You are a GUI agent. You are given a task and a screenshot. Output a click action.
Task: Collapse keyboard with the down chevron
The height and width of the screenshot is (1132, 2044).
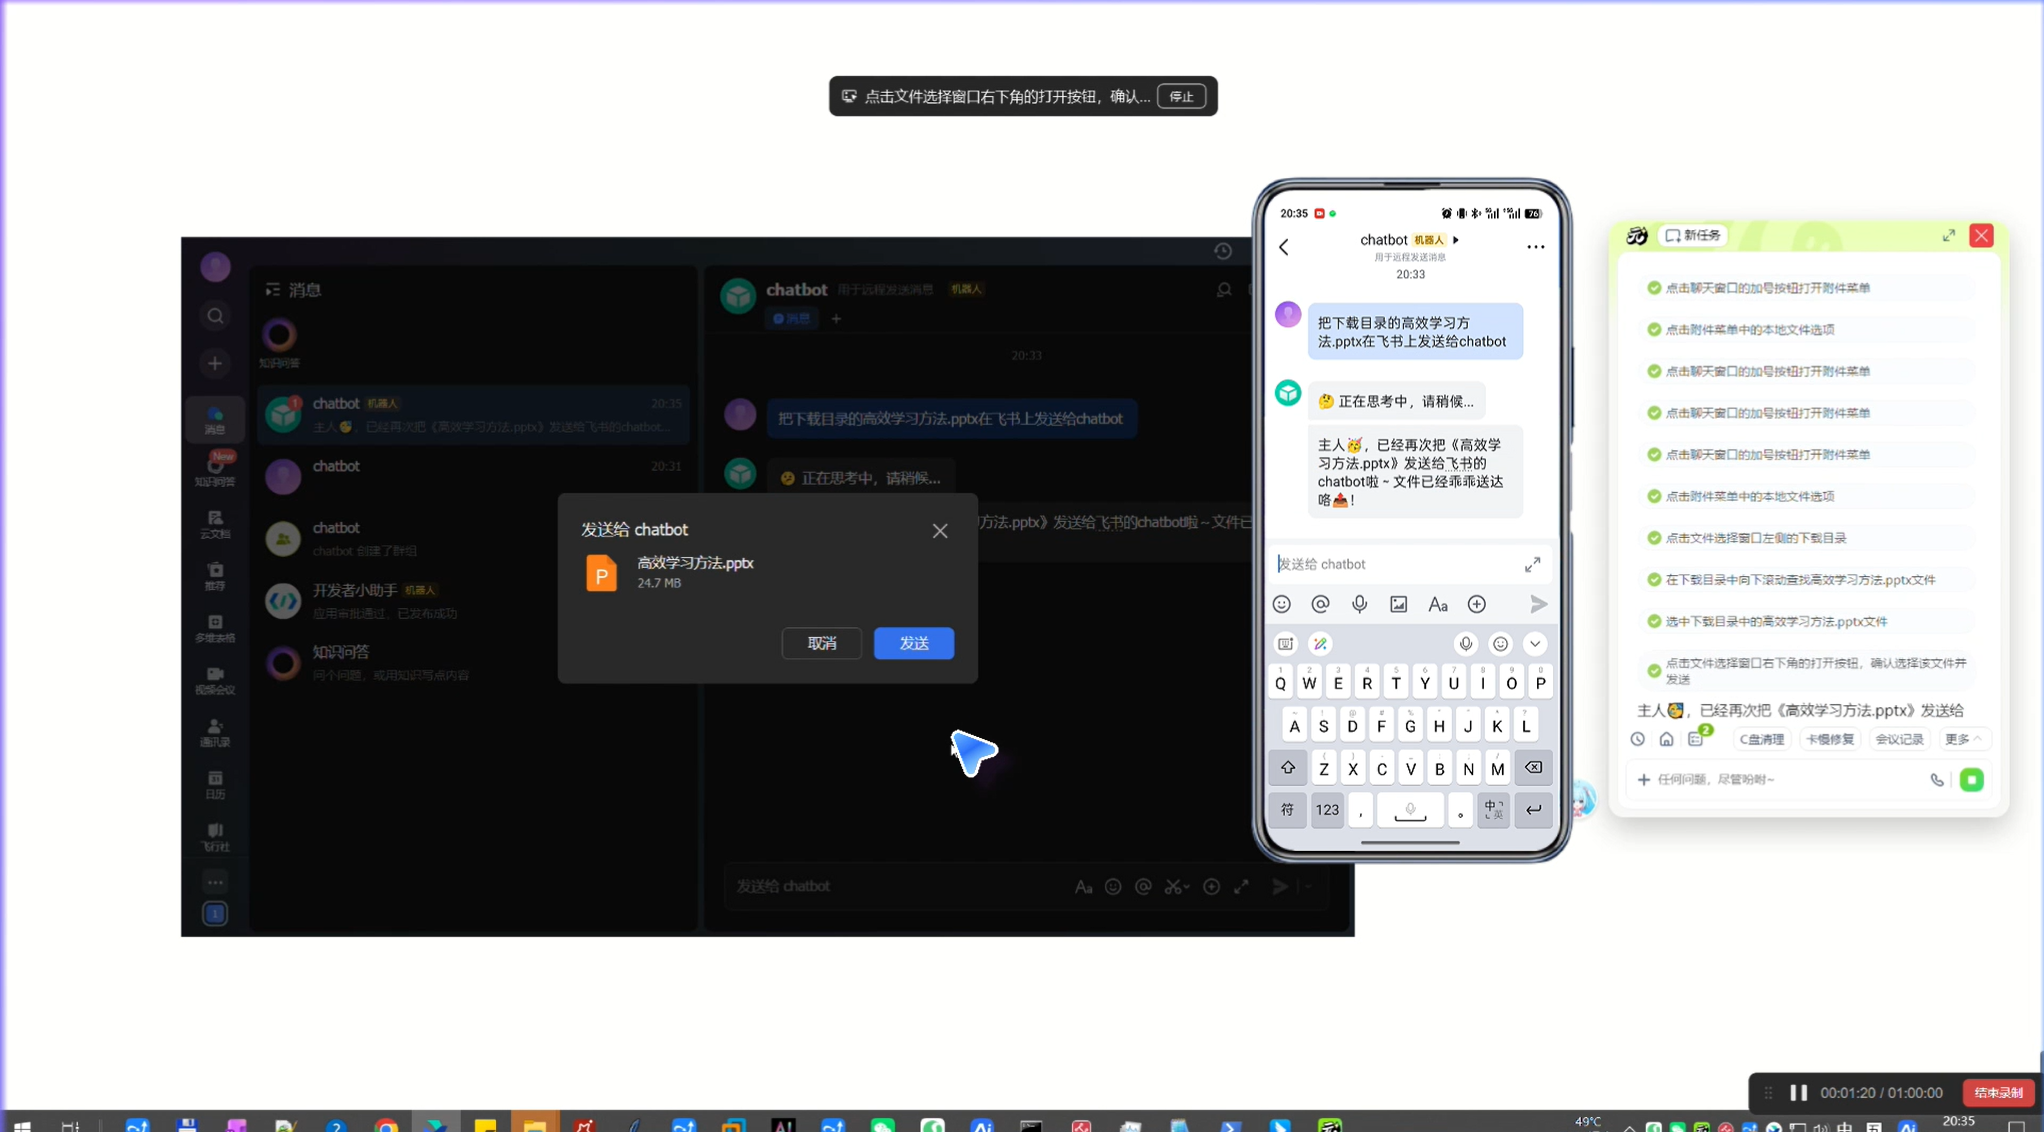coord(1534,644)
